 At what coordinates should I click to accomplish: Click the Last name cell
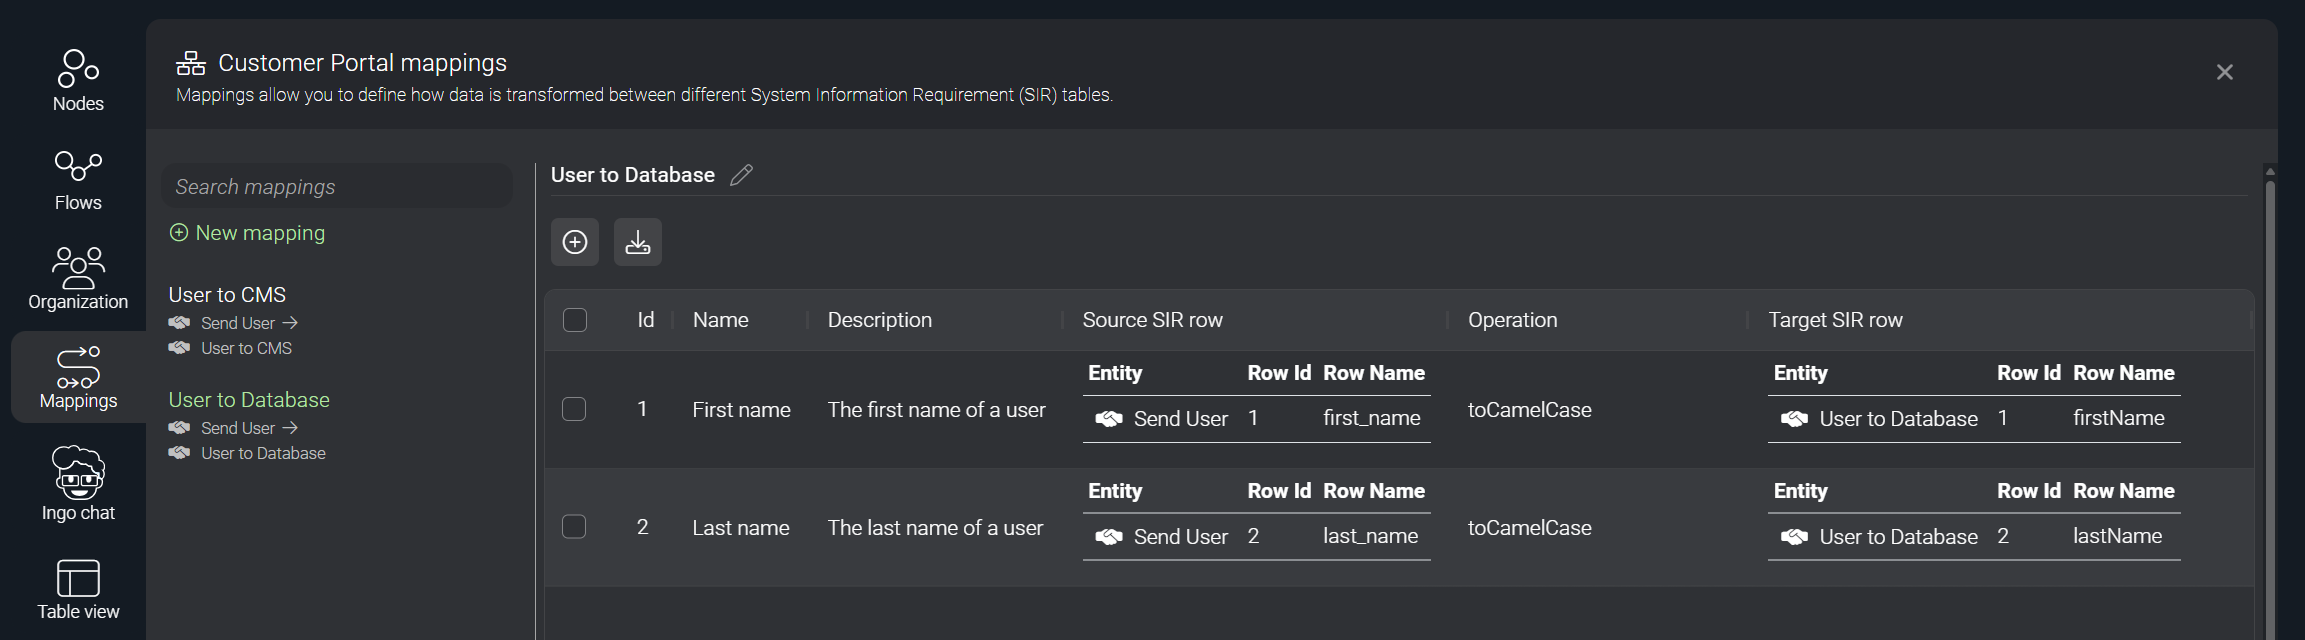[x=741, y=528]
